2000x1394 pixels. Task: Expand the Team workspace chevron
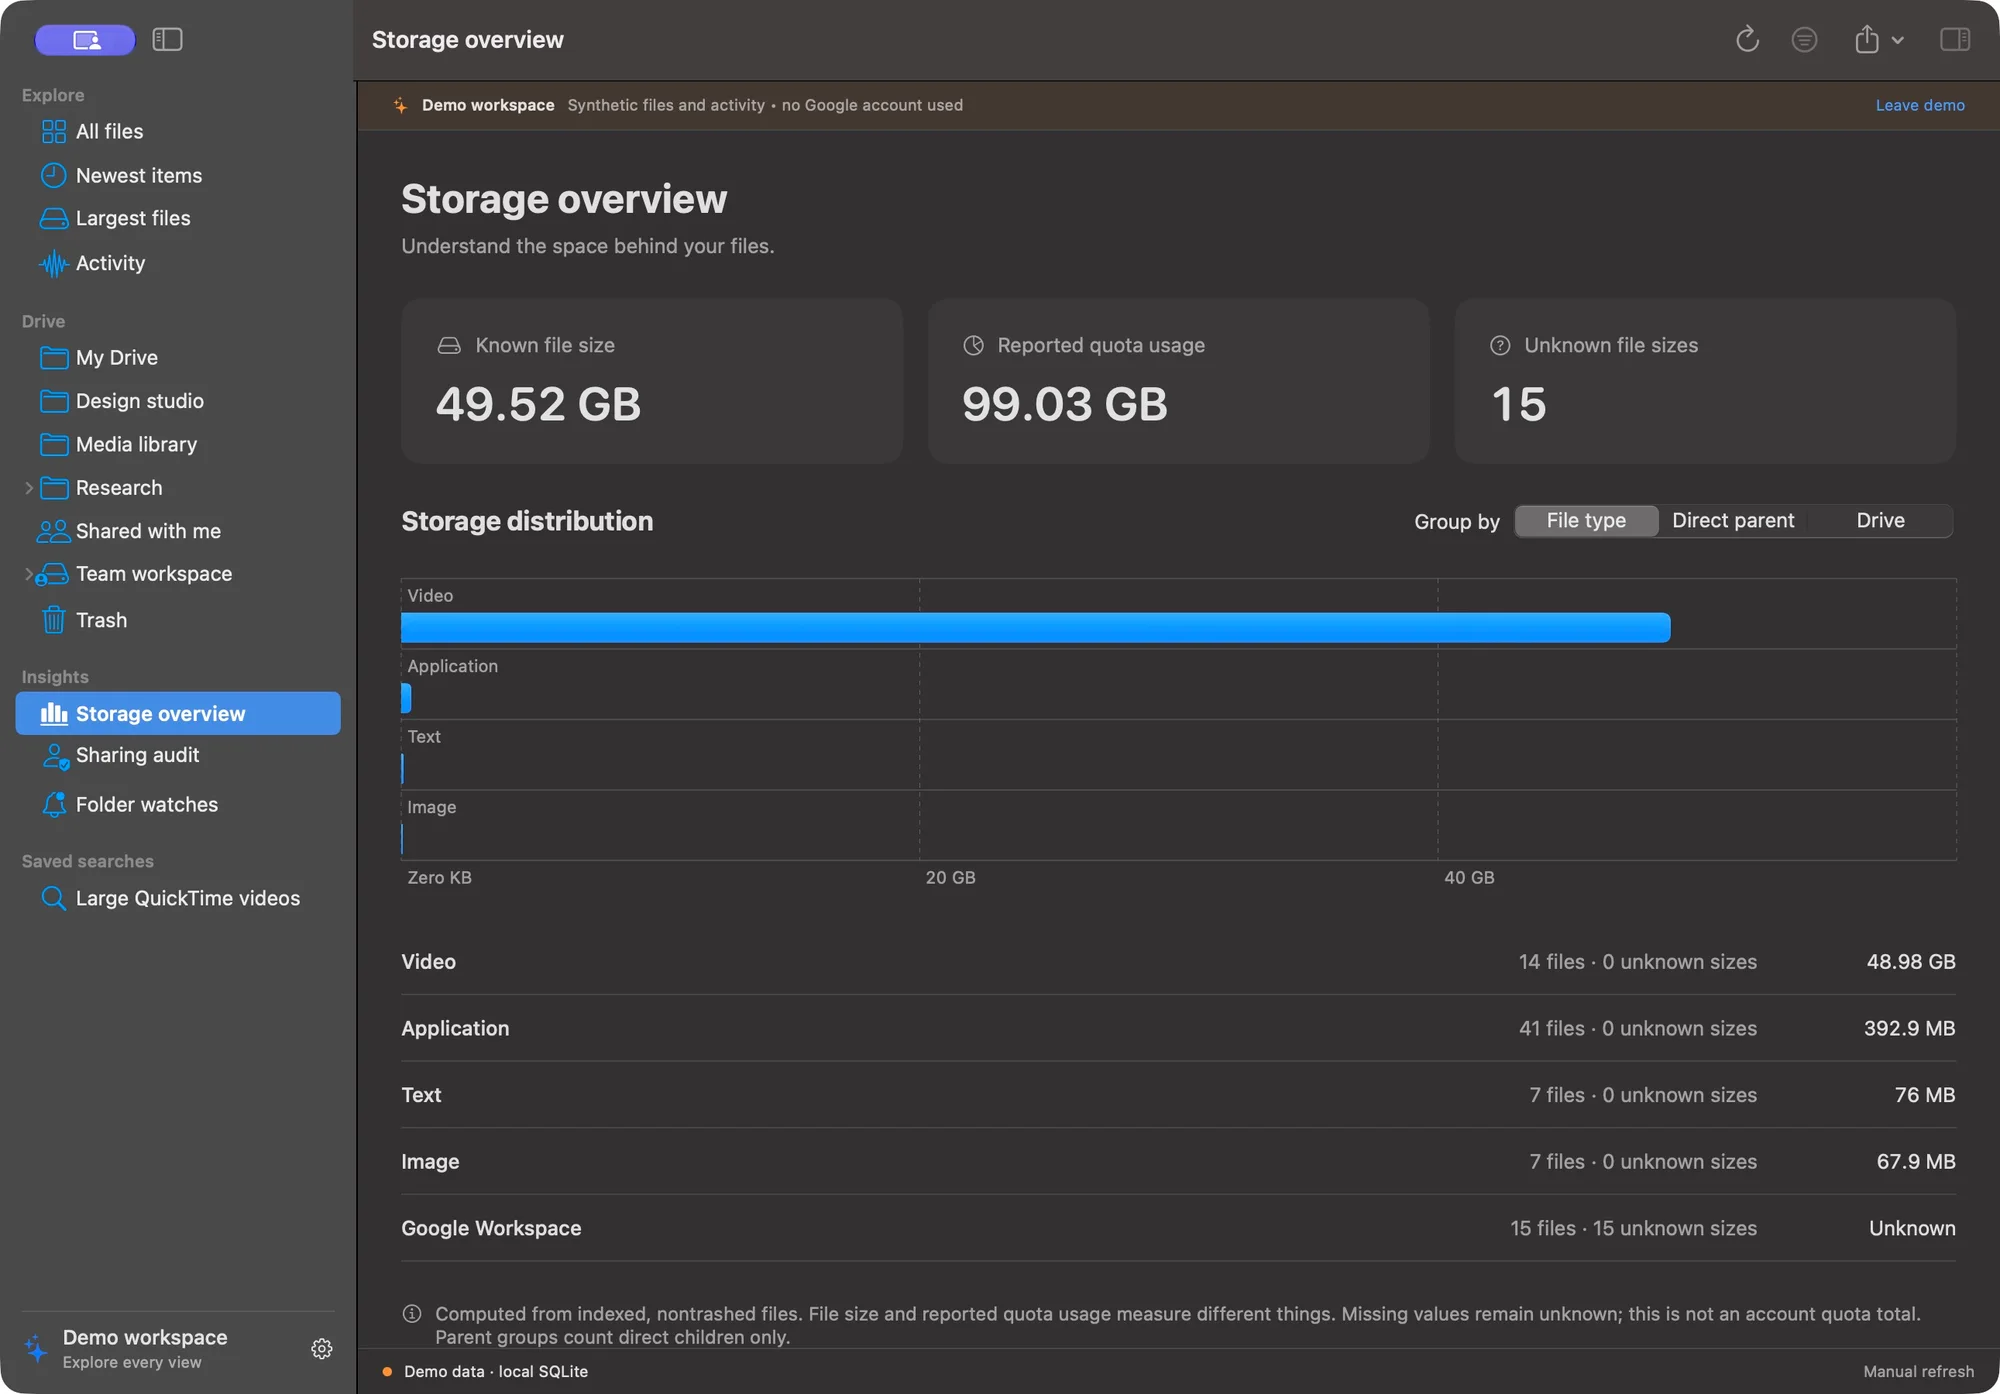pos(29,574)
